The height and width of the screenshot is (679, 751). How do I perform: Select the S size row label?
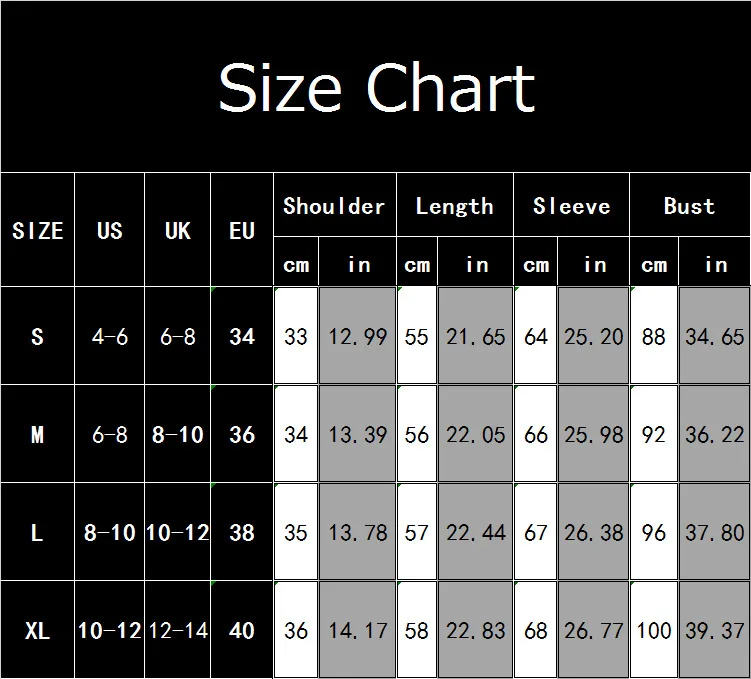[37, 336]
